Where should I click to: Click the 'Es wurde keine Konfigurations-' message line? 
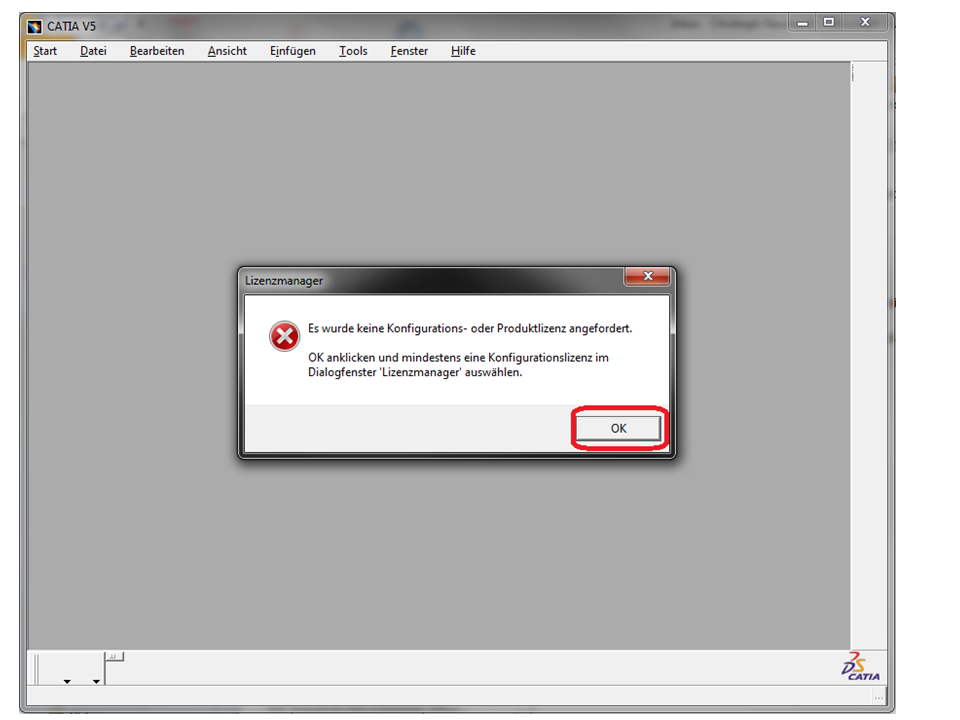[x=470, y=328]
